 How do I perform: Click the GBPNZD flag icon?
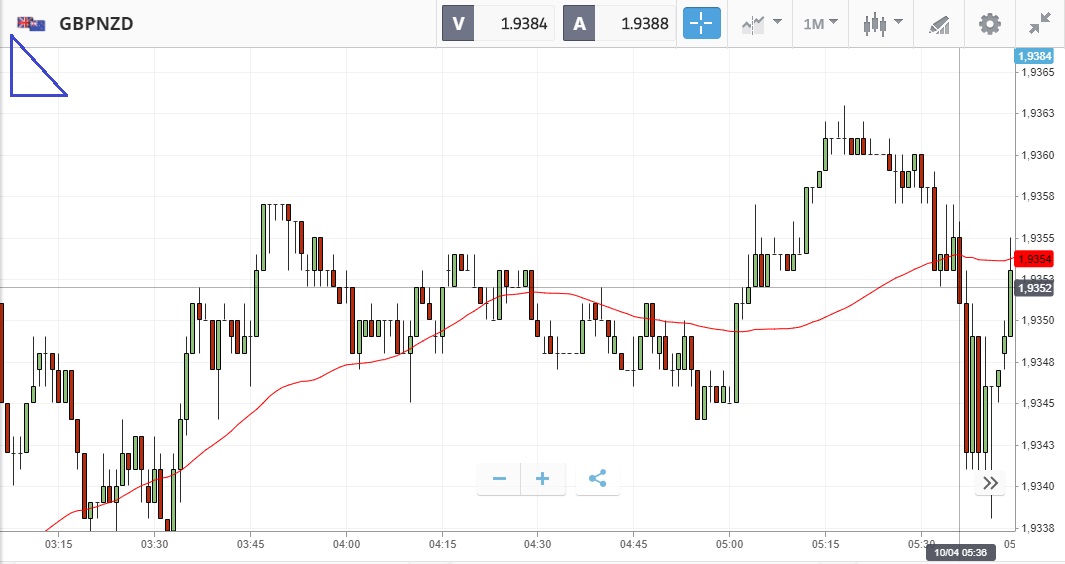[31, 24]
